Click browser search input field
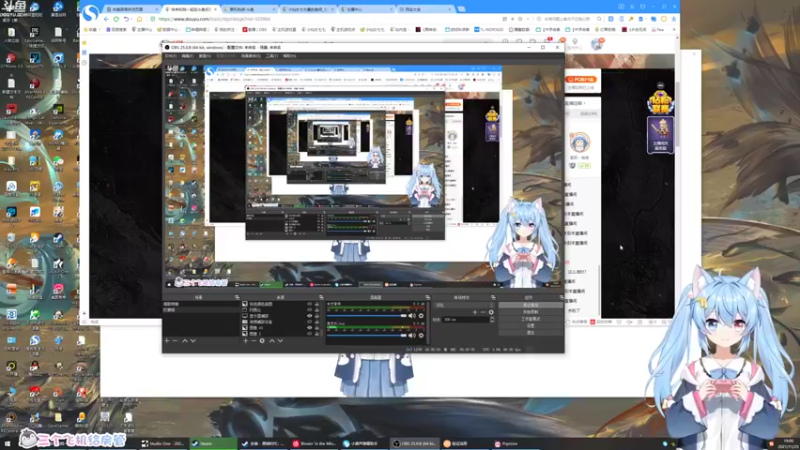 coord(565,19)
